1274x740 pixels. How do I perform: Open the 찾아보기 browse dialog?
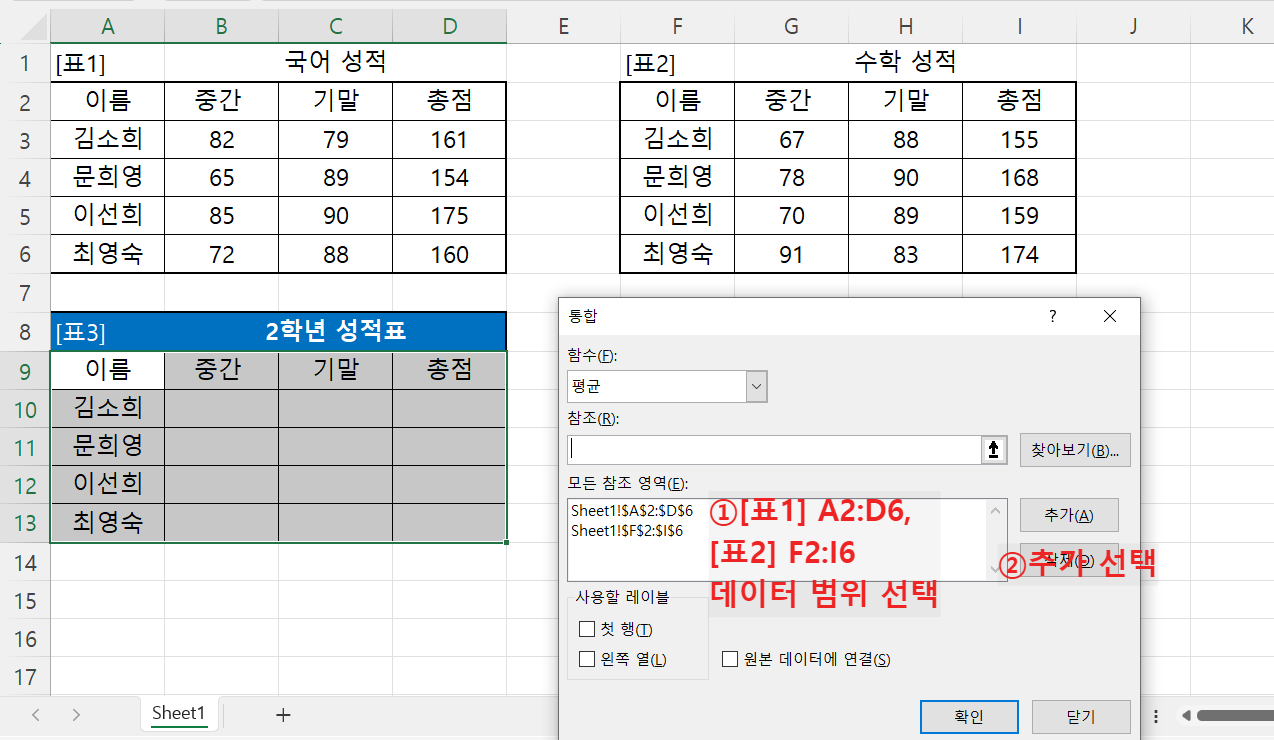(1074, 450)
